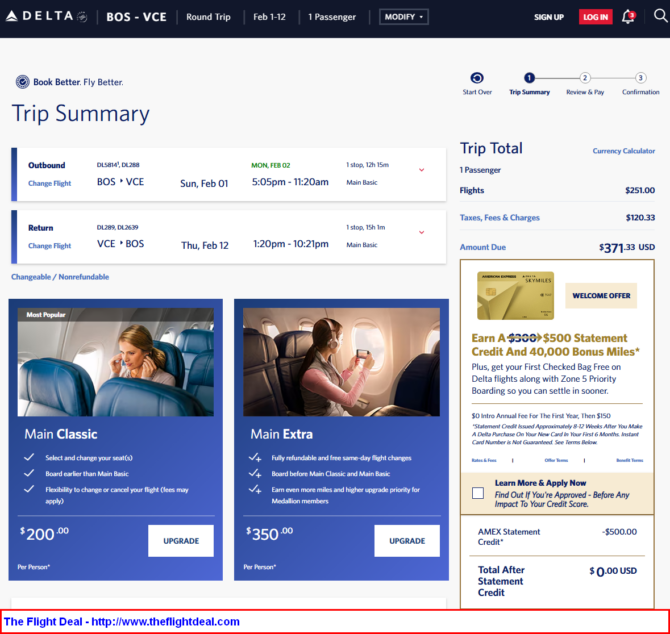Expand the Outbound flight details chevron
Image resolution: width=670 pixels, height=634 pixels.
tap(421, 170)
